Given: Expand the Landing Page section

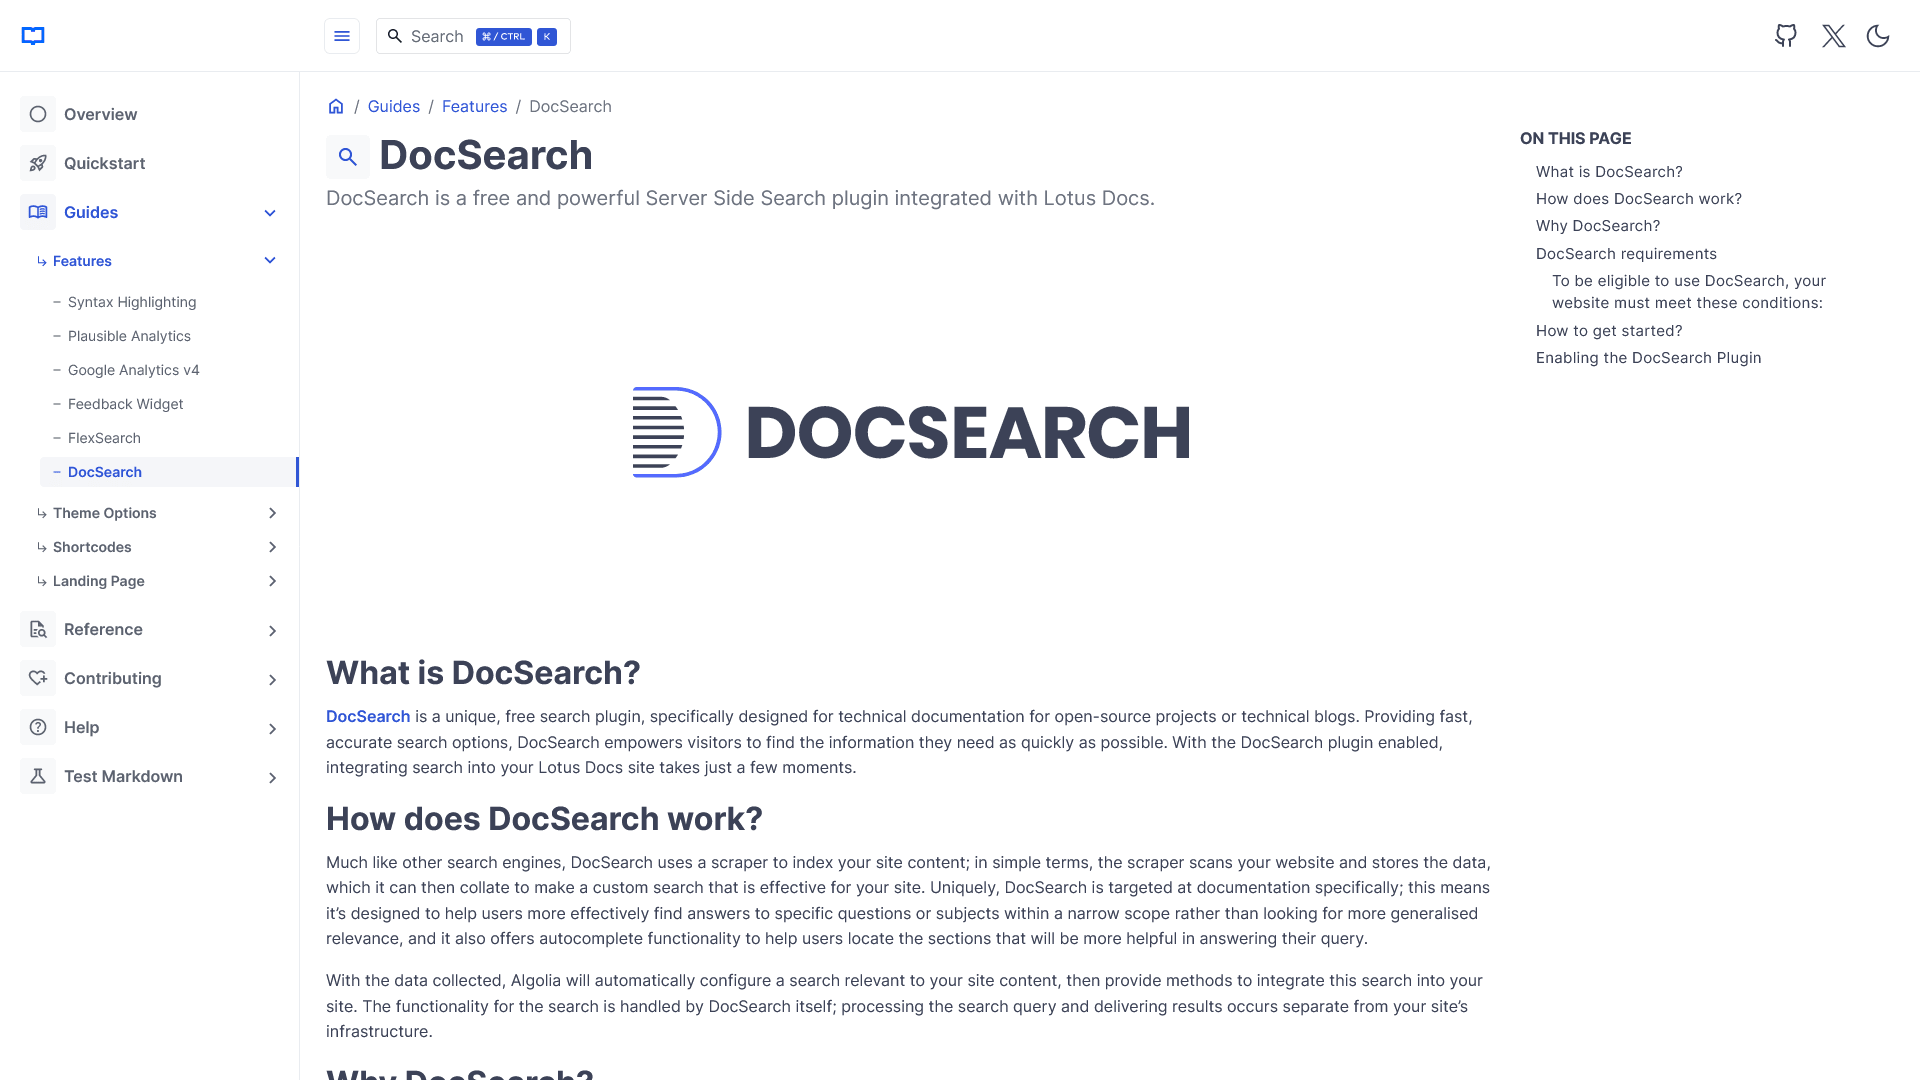Looking at the screenshot, I should tap(272, 580).
